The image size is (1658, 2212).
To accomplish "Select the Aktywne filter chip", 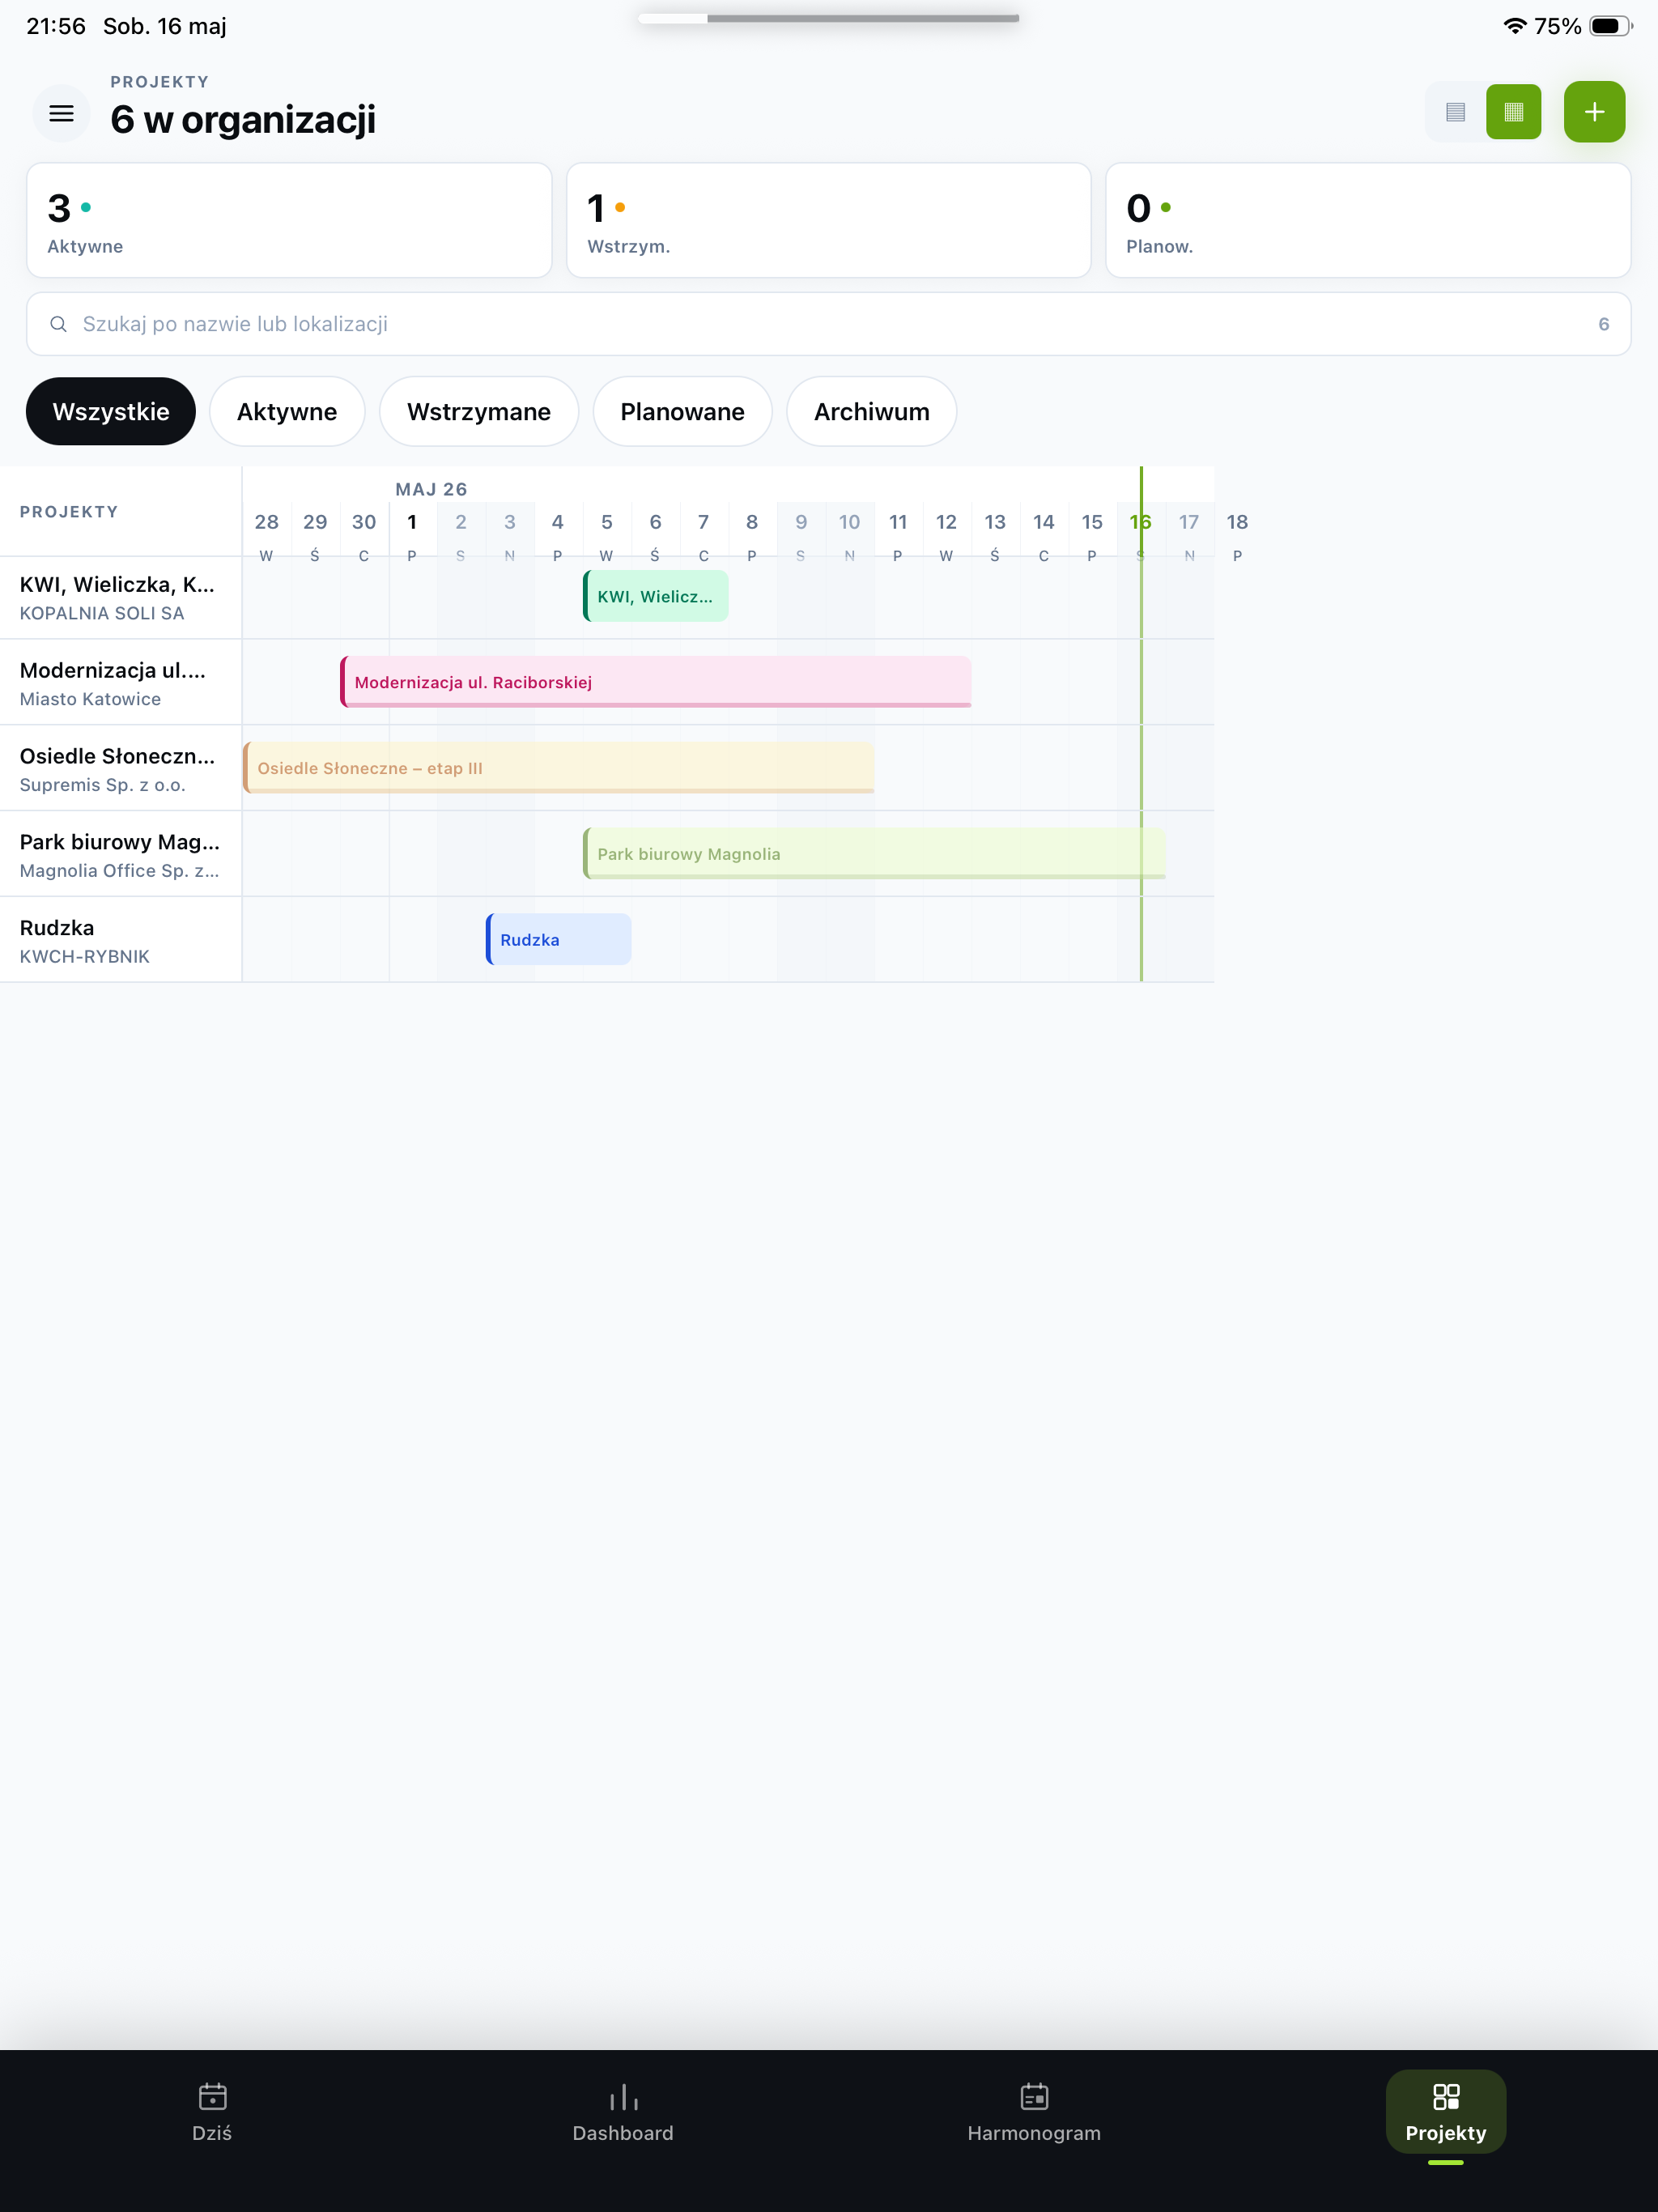I will pos(287,411).
